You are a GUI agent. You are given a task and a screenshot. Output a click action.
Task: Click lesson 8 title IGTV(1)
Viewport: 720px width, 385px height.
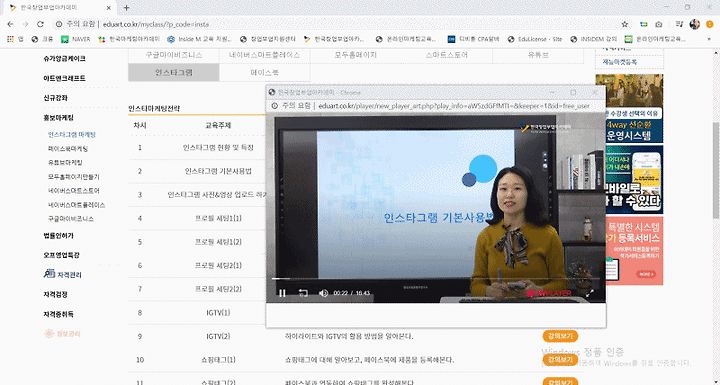pyautogui.click(x=218, y=313)
